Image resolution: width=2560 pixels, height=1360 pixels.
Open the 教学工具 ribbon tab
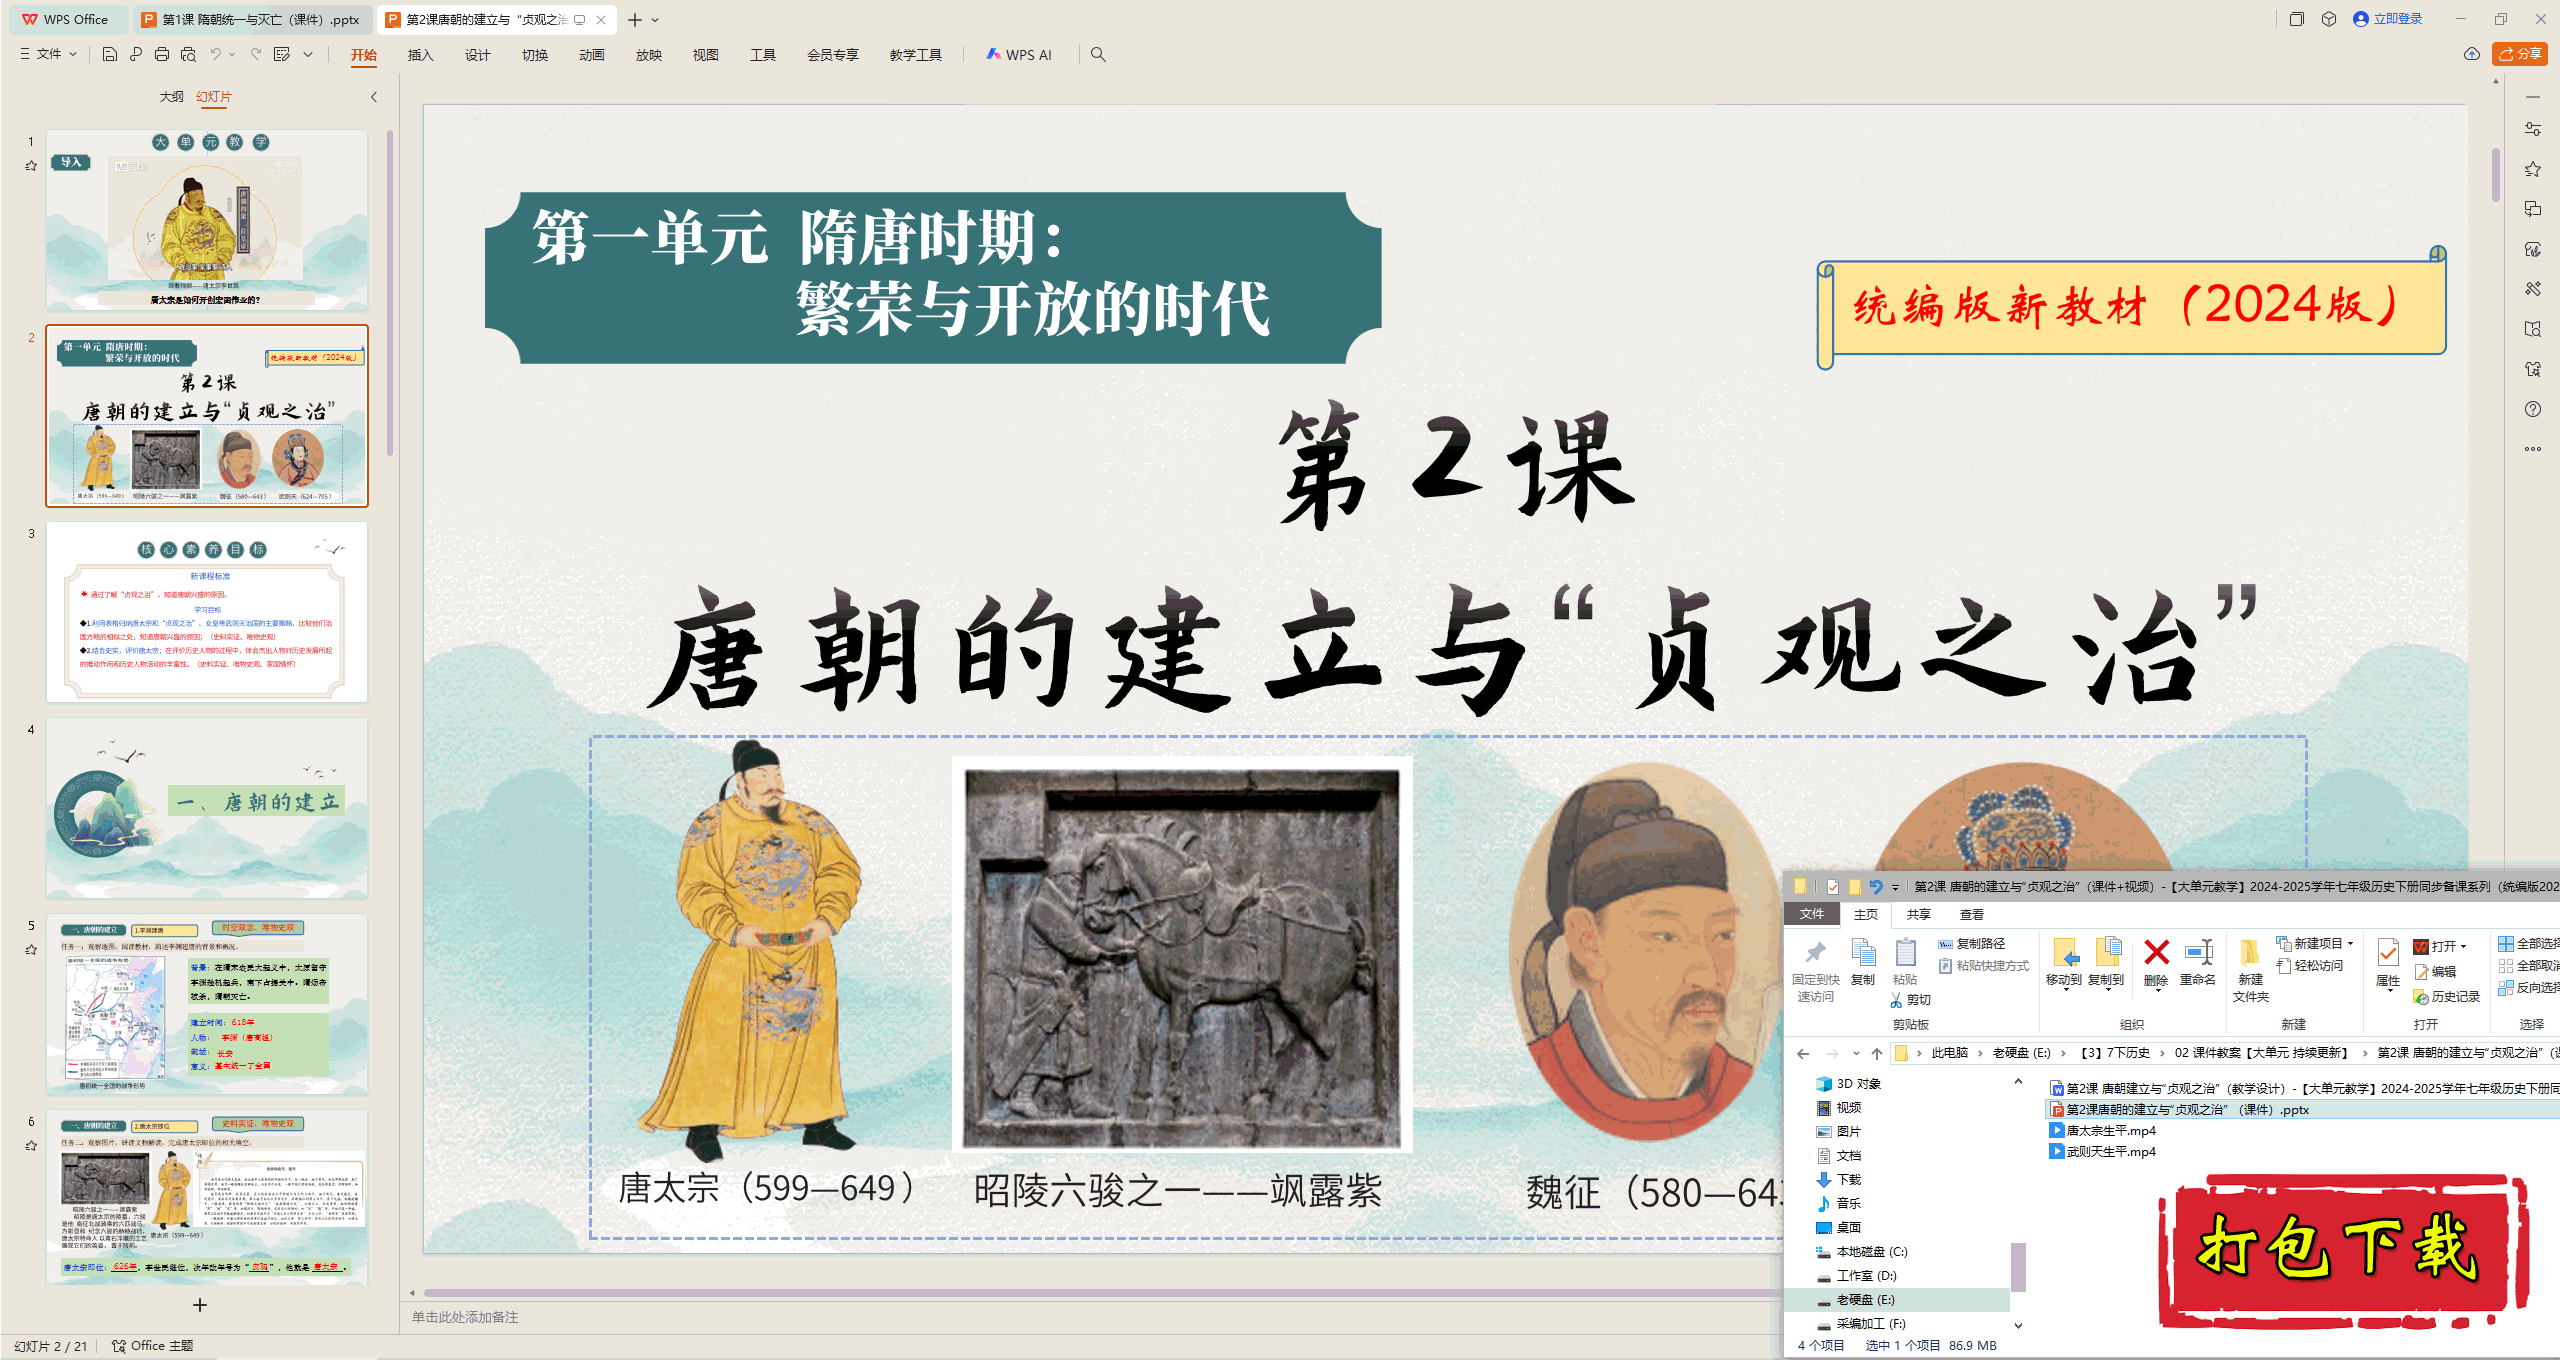pyautogui.click(x=915, y=55)
